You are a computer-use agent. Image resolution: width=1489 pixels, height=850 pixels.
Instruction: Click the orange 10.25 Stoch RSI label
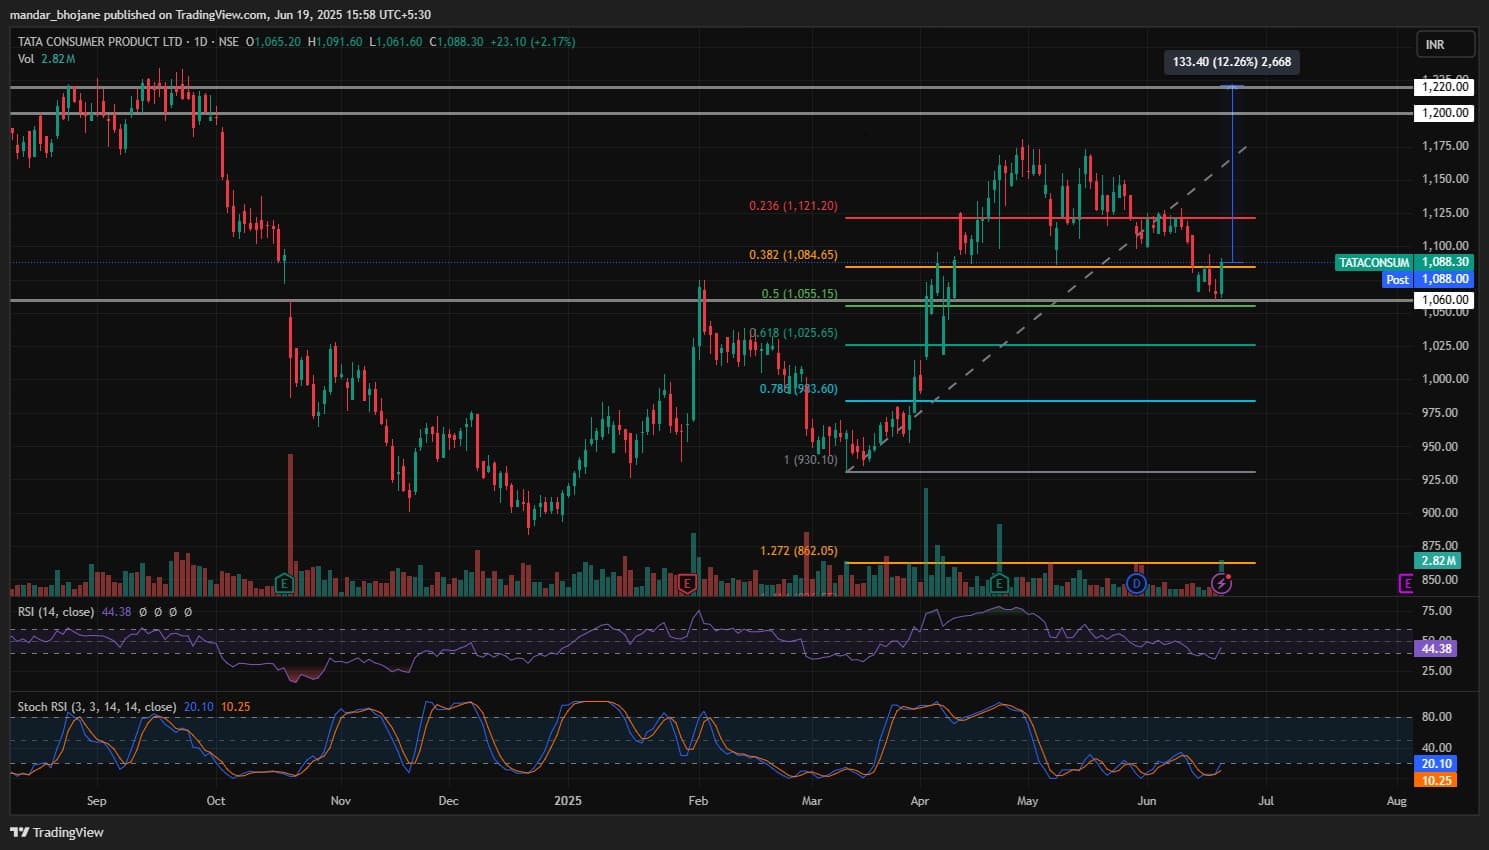[x=1436, y=780]
